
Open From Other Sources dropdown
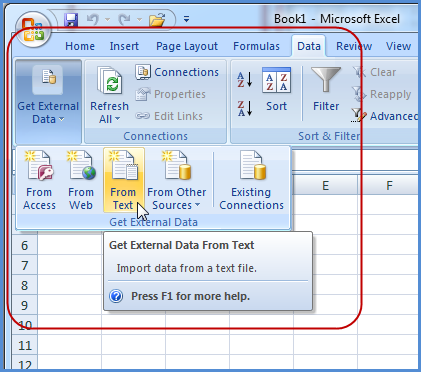[176, 180]
